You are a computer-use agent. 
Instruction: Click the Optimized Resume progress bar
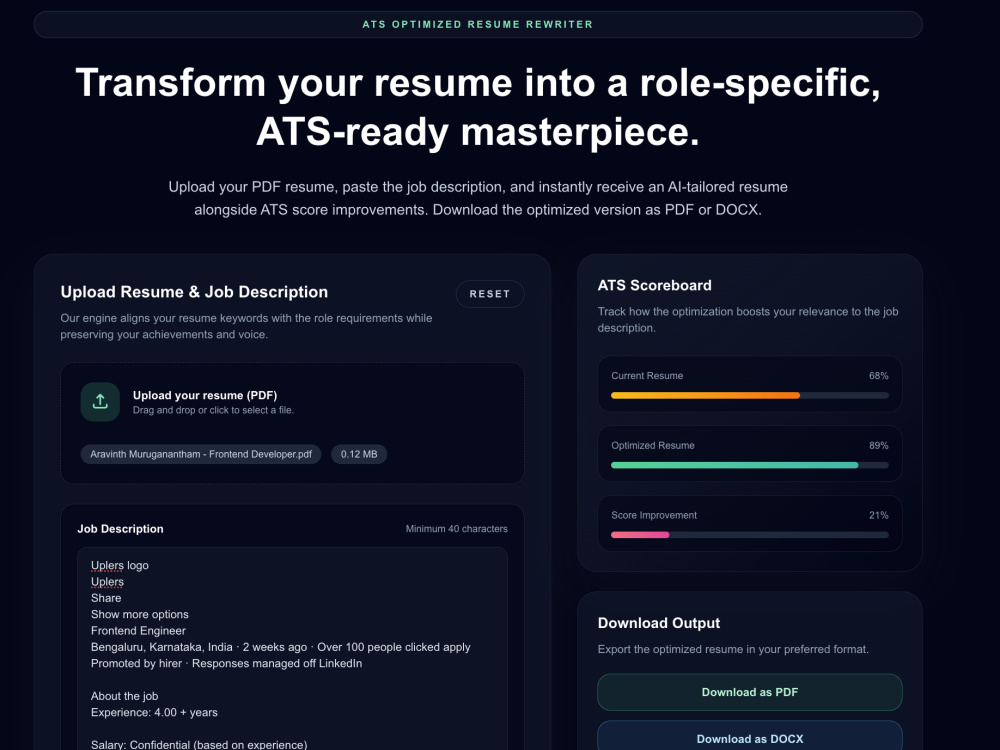coord(749,465)
